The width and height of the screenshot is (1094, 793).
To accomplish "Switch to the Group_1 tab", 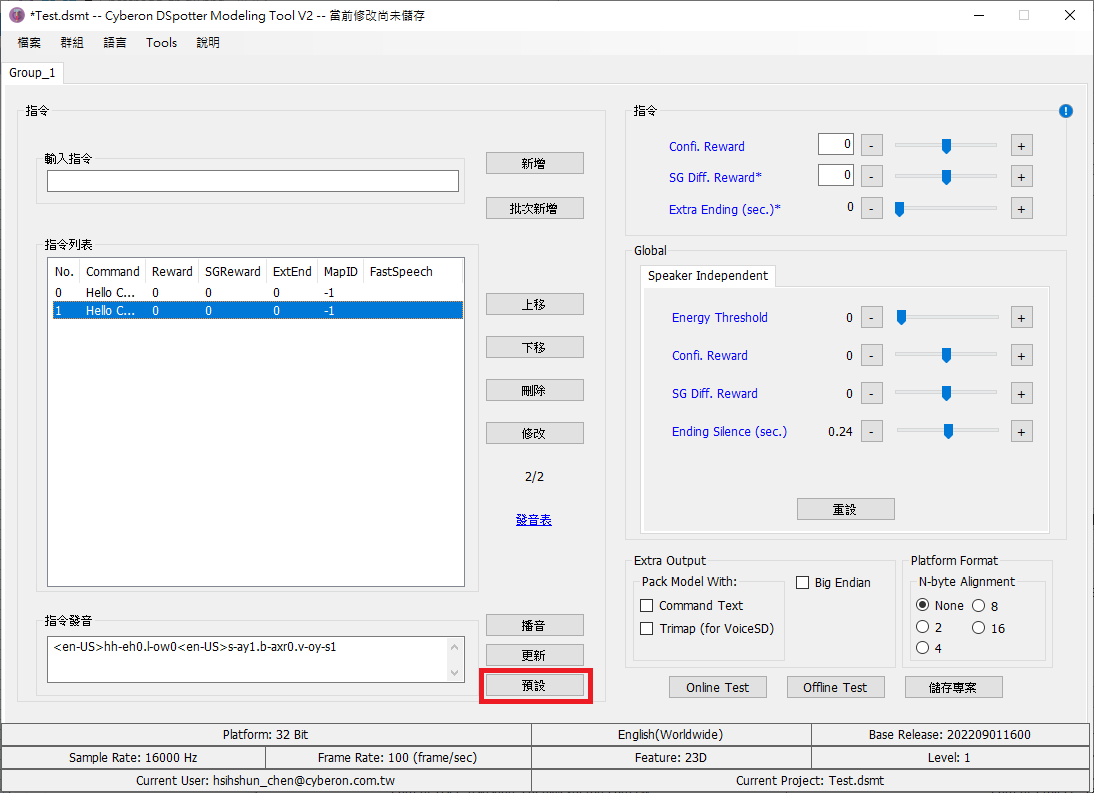I will 33,73.
